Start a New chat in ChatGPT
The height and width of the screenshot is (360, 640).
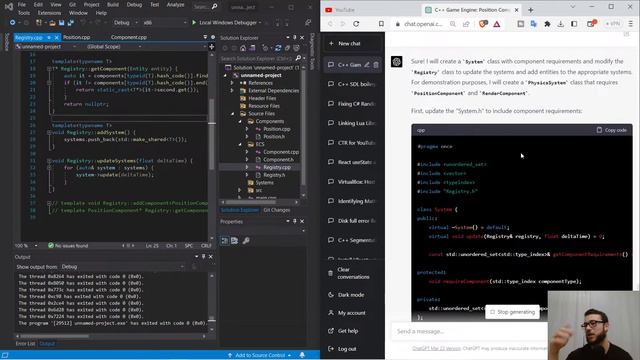353,44
